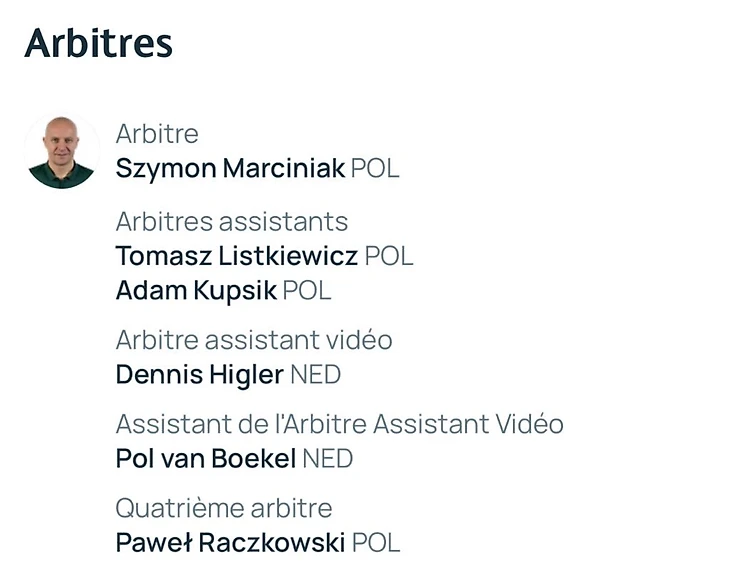Image resolution: width=730 pixels, height=579 pixels.
Task: Click 'Assistant de l'Arbitre Assistant Vidéo' label
Action: click(x=339, y=424)
